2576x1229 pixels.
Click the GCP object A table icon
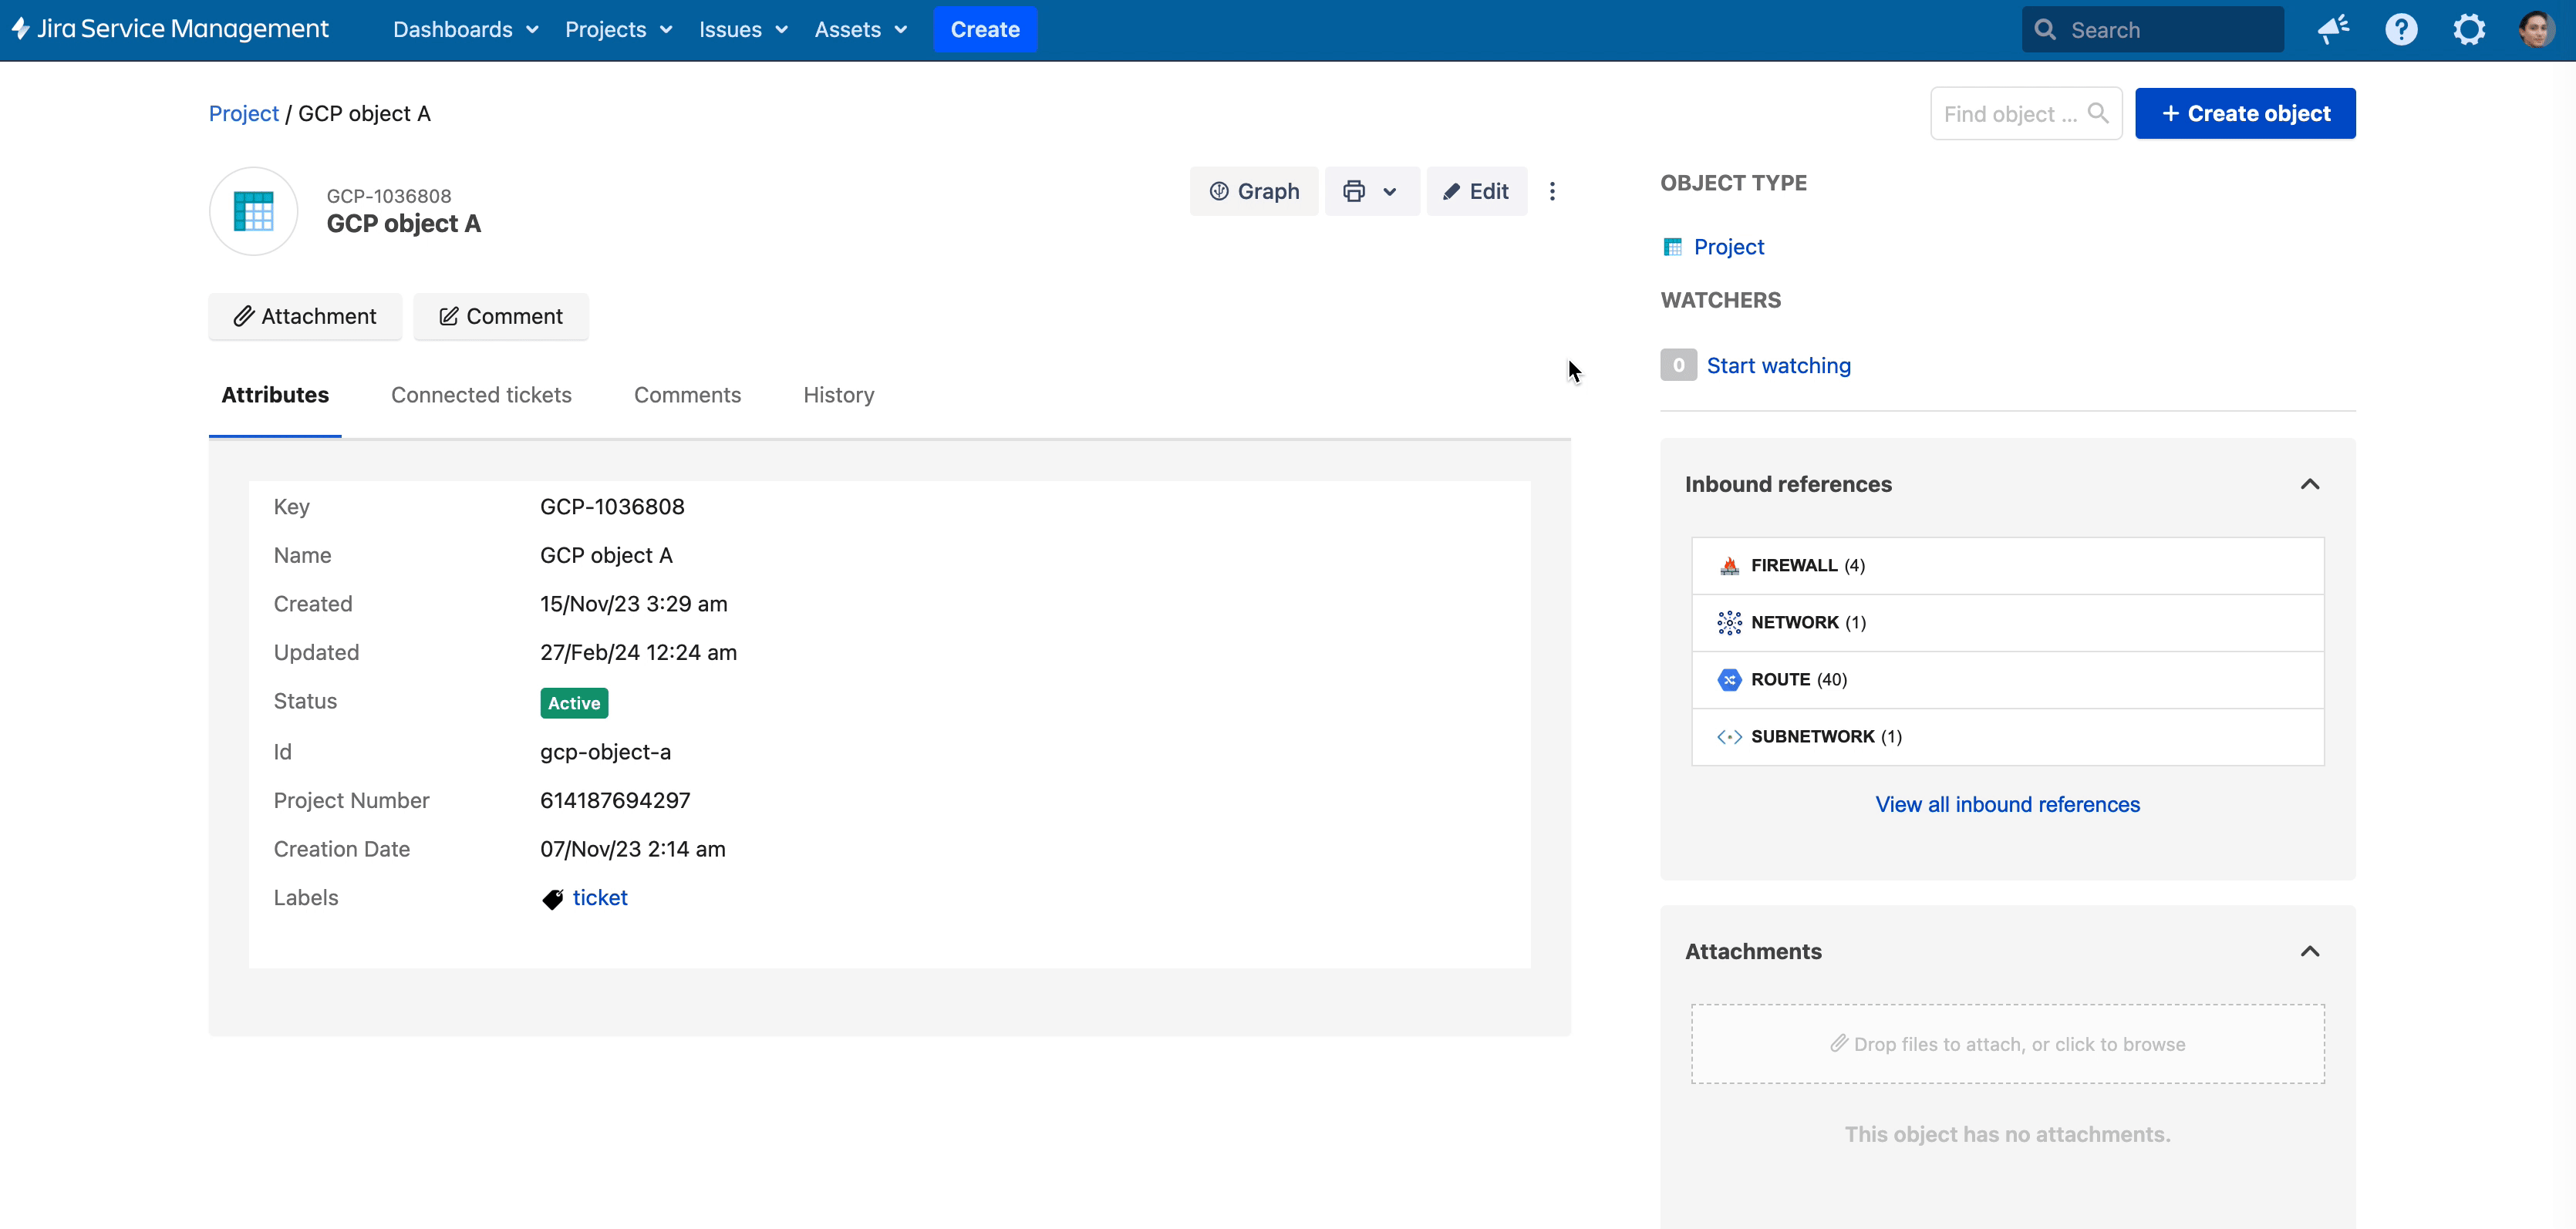coord(253,211)
